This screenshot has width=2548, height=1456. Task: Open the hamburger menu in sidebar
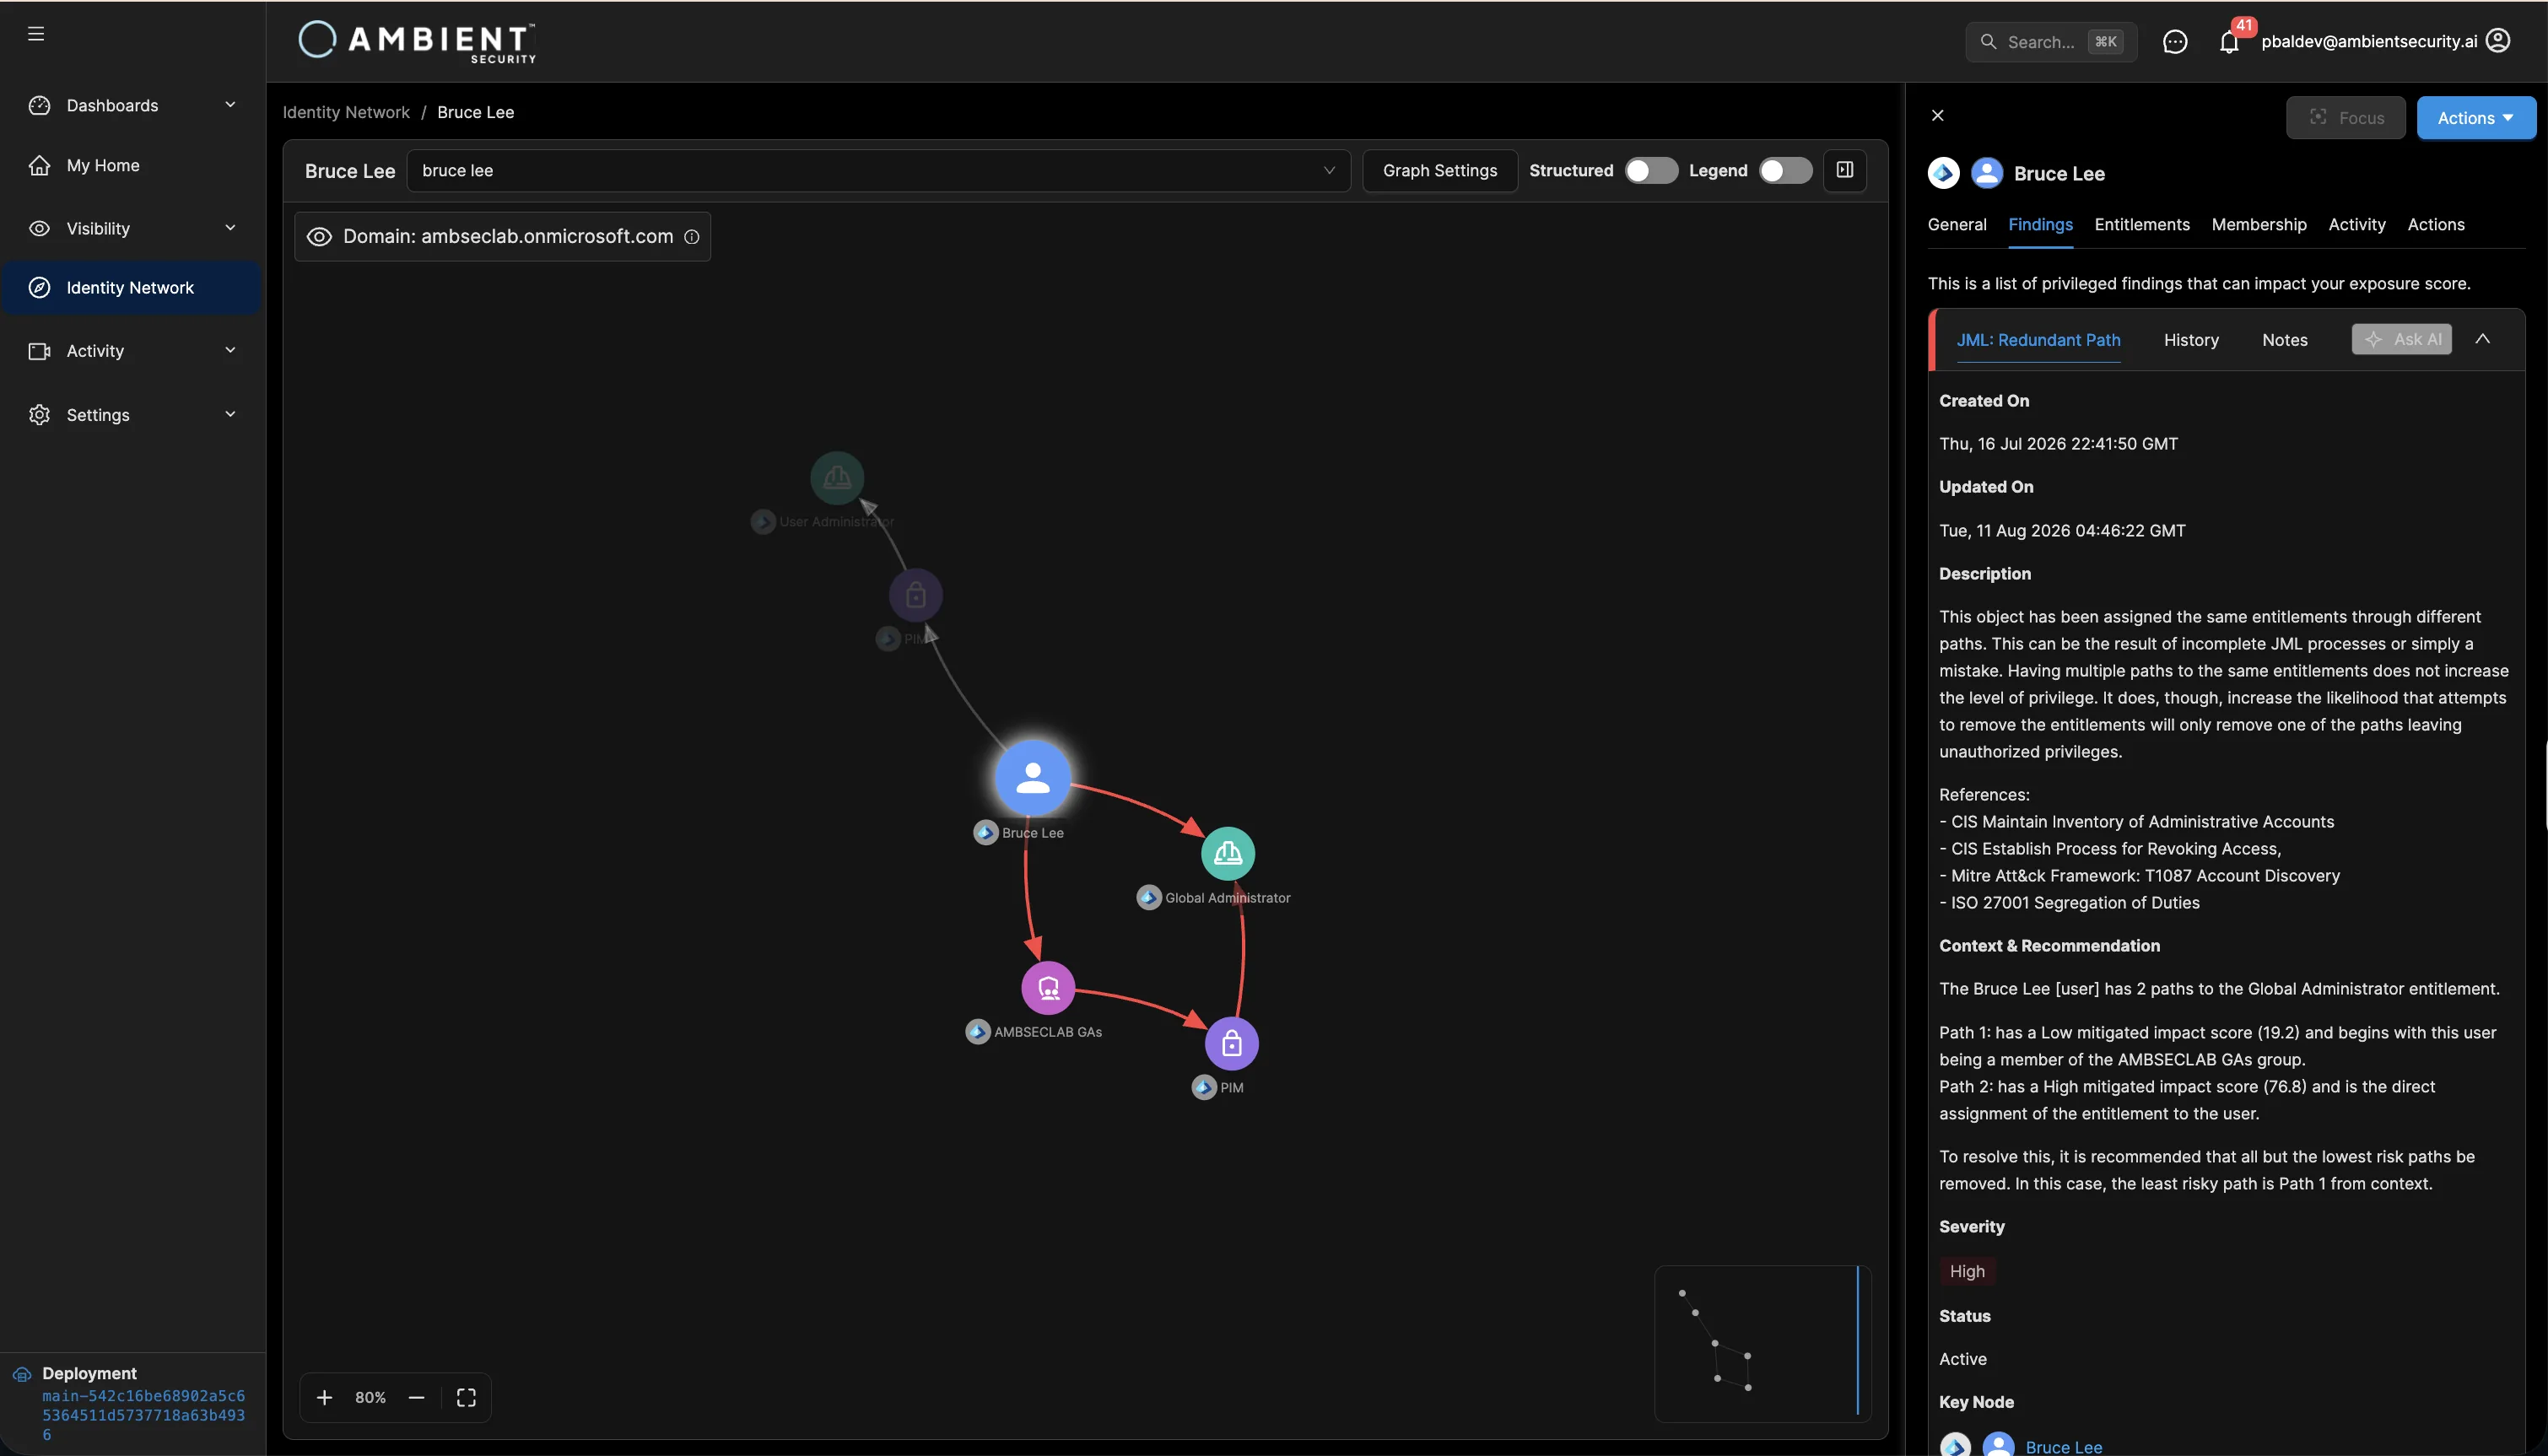coord(36,34)
